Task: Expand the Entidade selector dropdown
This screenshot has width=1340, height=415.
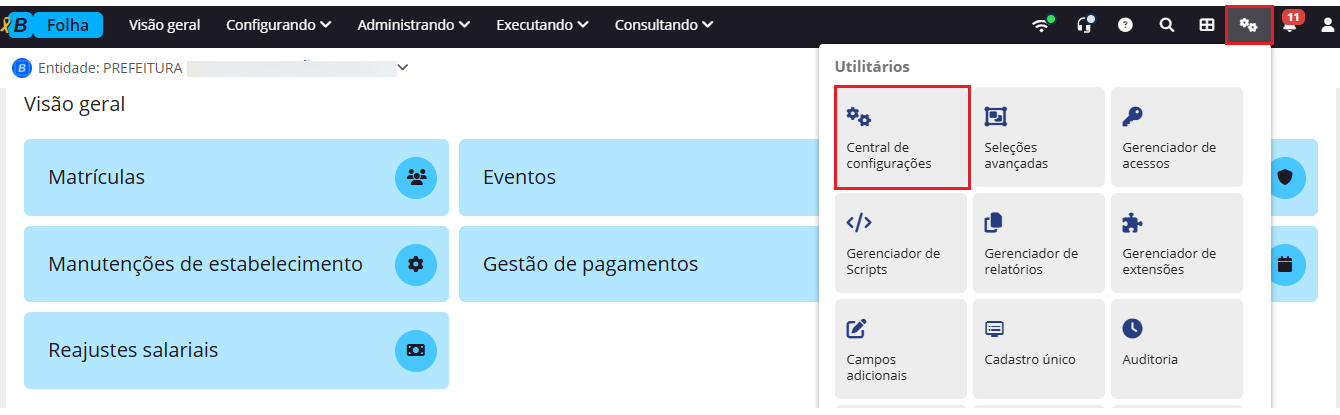Action: (x=403, y=68)
